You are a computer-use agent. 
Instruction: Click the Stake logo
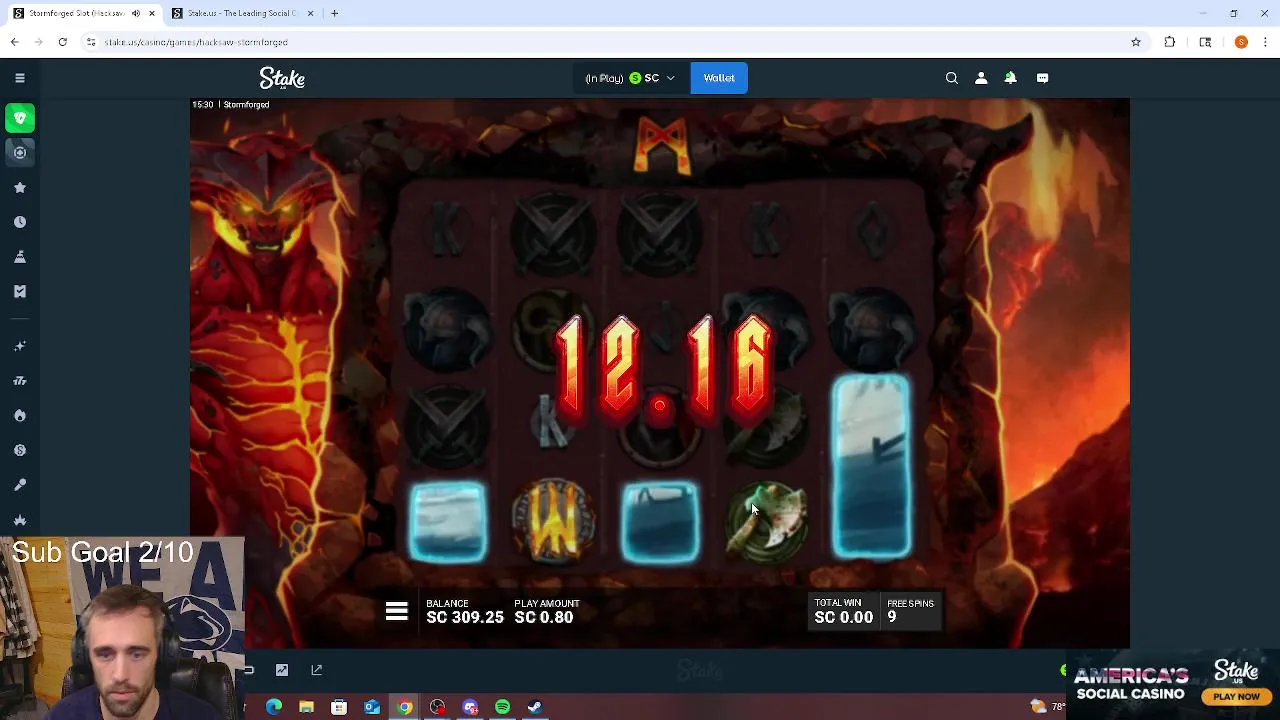pos(282,78)
